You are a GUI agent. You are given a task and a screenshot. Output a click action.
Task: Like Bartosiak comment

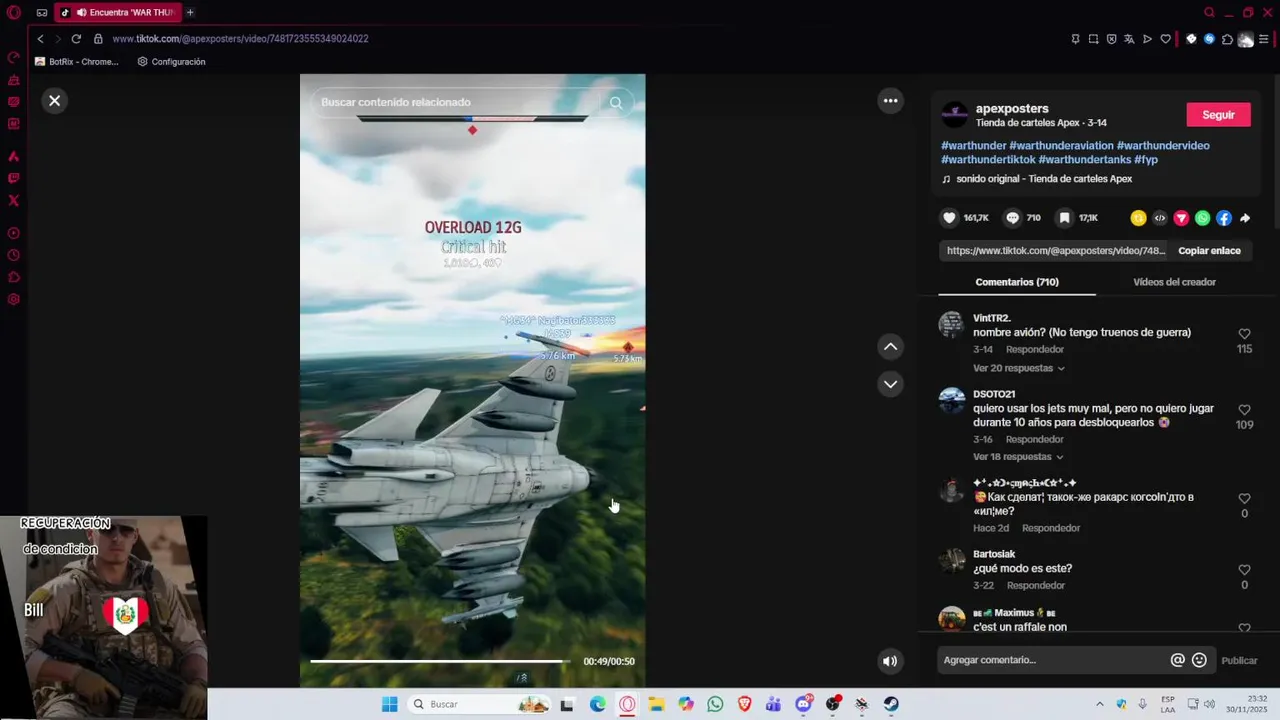[x=1244, y=570]
